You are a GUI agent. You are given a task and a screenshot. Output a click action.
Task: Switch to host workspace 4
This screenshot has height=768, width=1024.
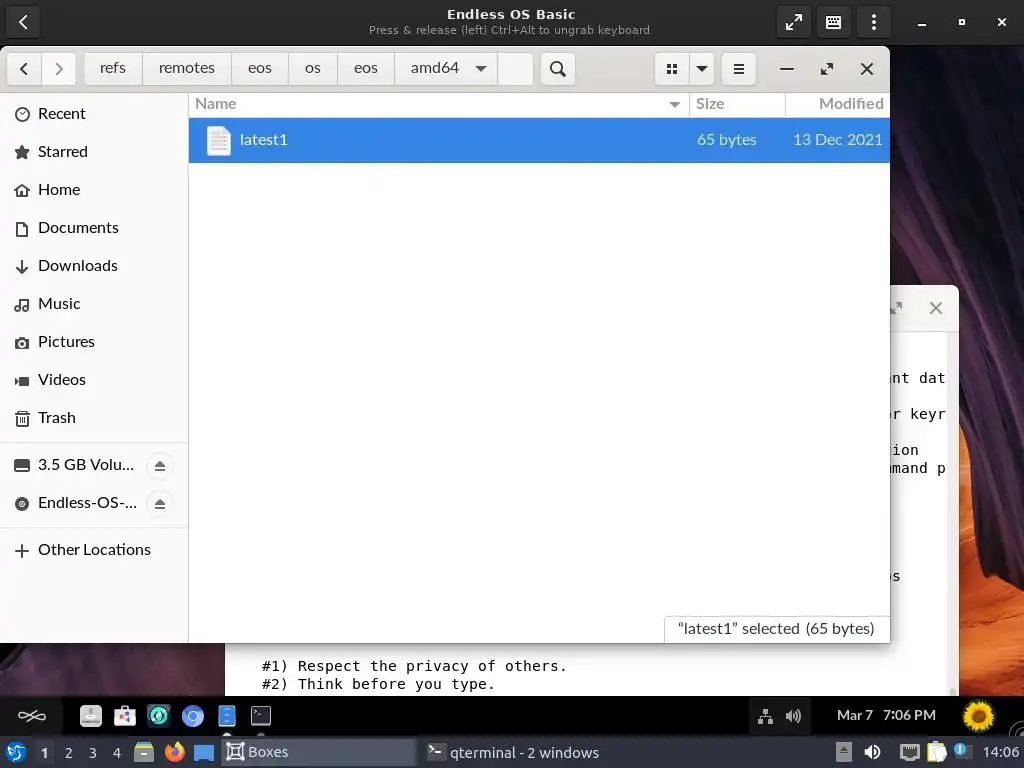point(117,753)
